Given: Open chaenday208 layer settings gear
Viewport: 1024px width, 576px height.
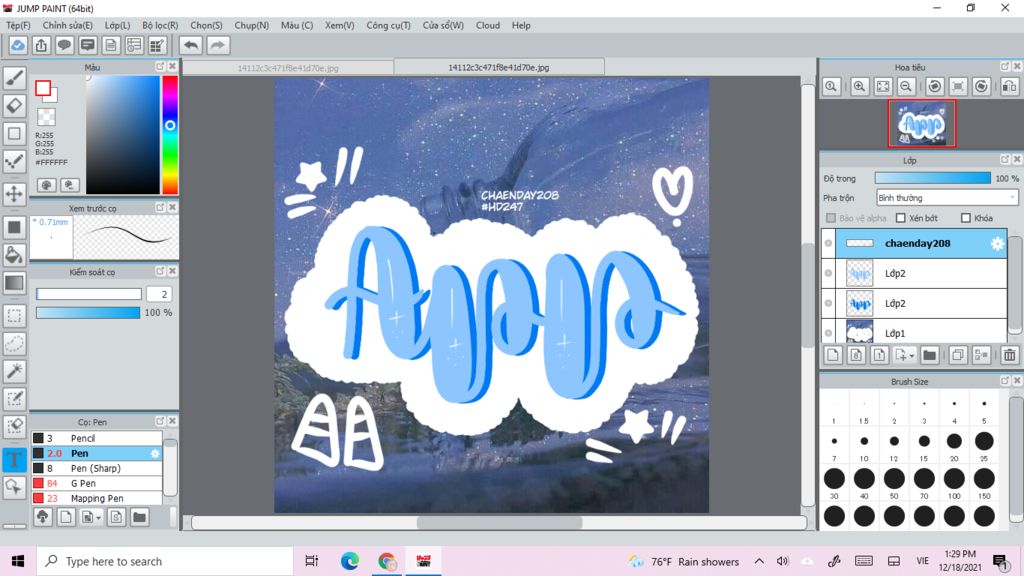Looking at the screenshot, I should click(997, 244).
